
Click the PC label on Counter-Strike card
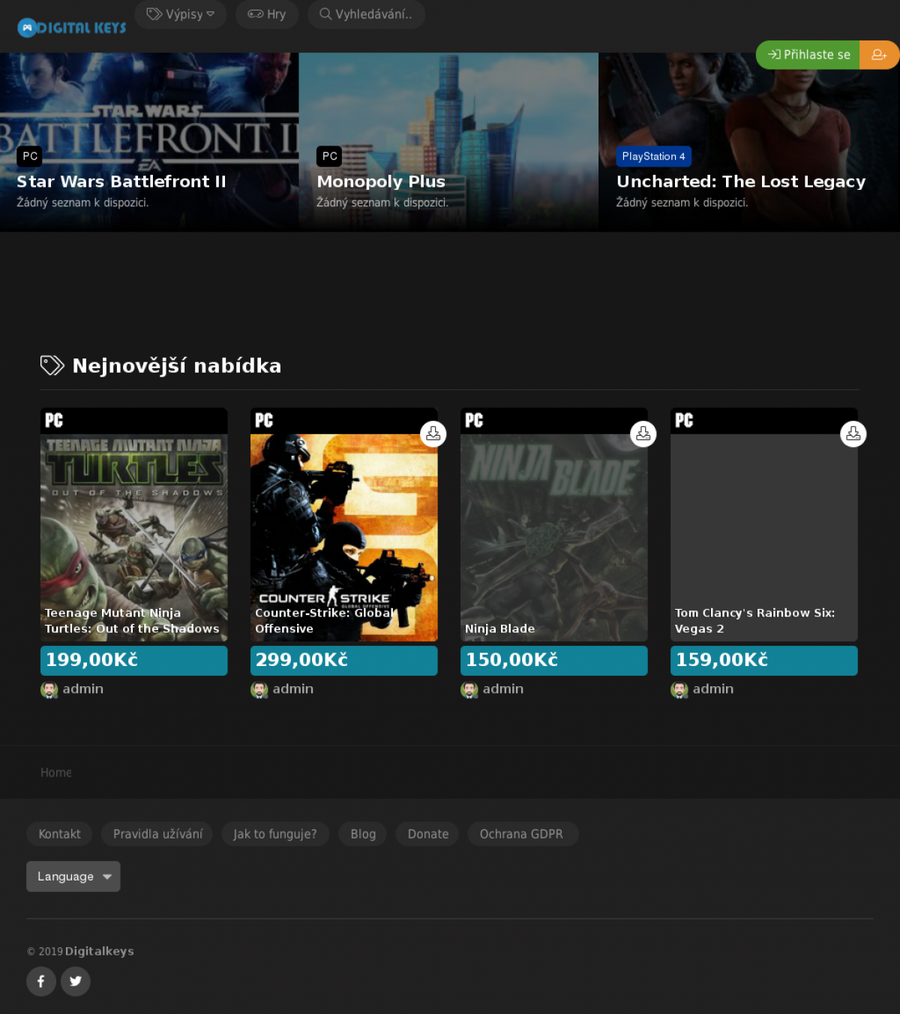[264, 421]
